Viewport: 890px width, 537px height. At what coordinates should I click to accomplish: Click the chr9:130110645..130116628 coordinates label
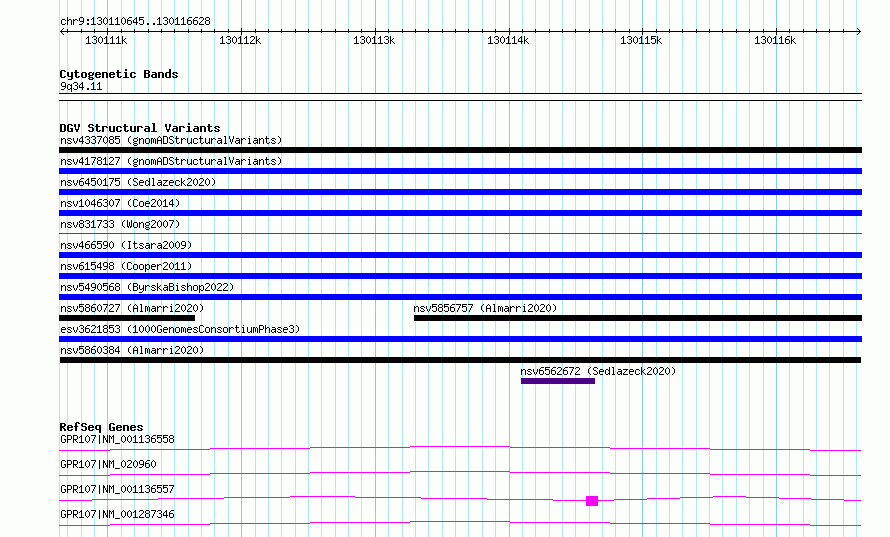pyautogui.click(x=135, y=21)
